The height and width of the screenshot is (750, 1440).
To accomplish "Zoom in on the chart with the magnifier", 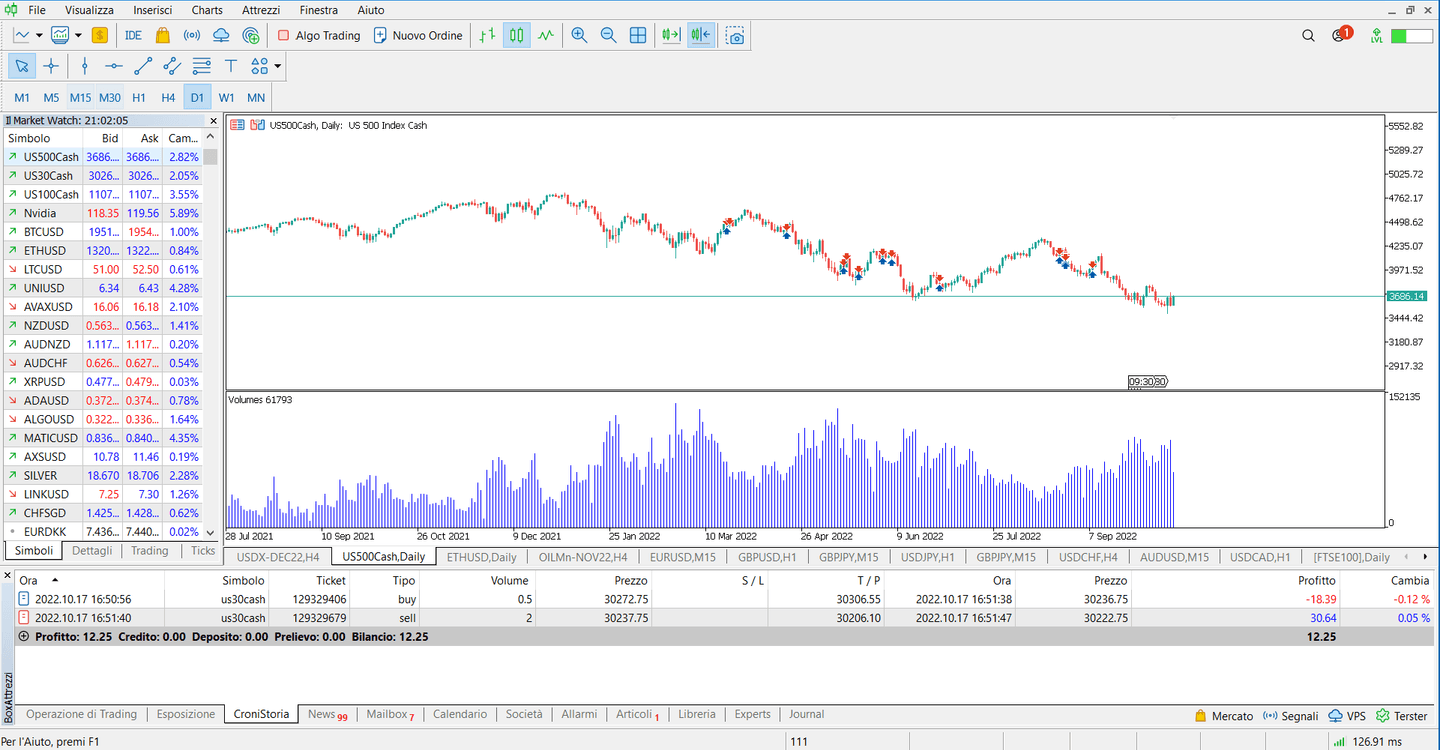I will pyautogui.click(x=580, y=35).
